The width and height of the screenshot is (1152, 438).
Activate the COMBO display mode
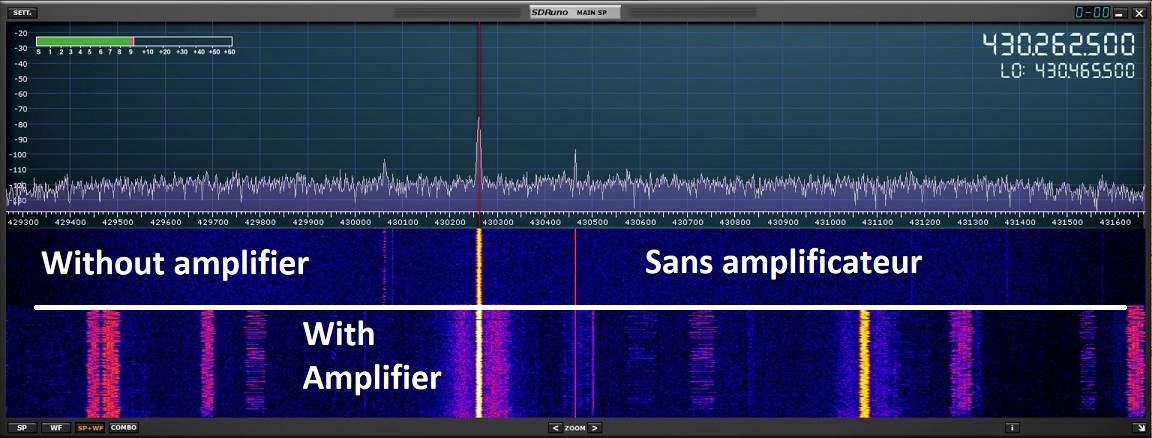(124, 428)
